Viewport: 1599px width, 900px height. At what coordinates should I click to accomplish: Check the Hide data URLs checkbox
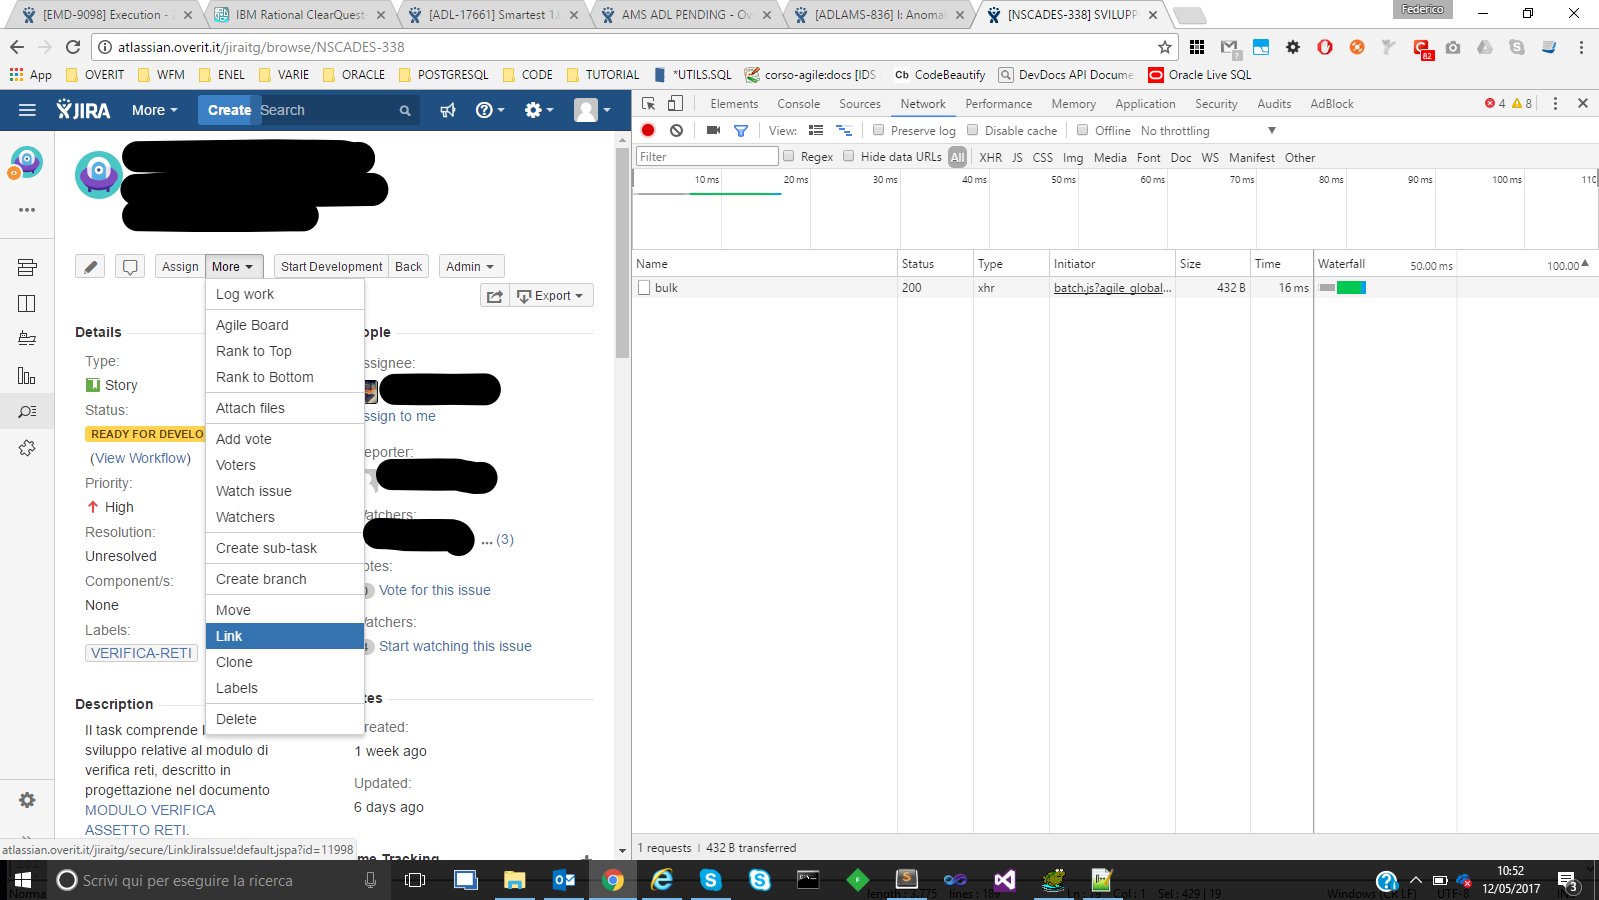tap(848, 156)
